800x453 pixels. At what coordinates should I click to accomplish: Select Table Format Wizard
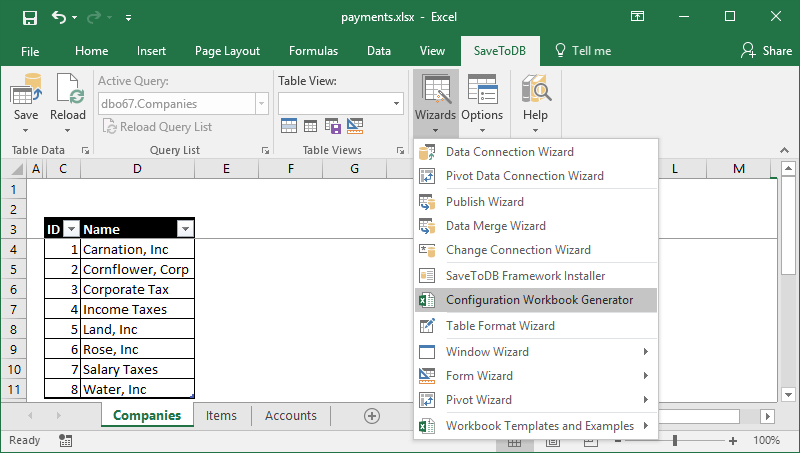(x=536, y=326)
